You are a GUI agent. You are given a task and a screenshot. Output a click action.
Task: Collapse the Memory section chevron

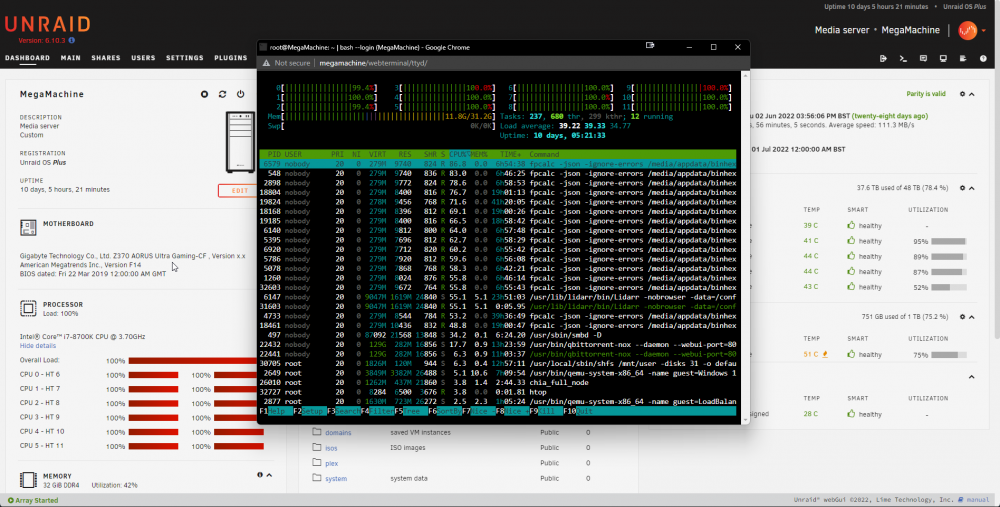click(x=269, y=475)
